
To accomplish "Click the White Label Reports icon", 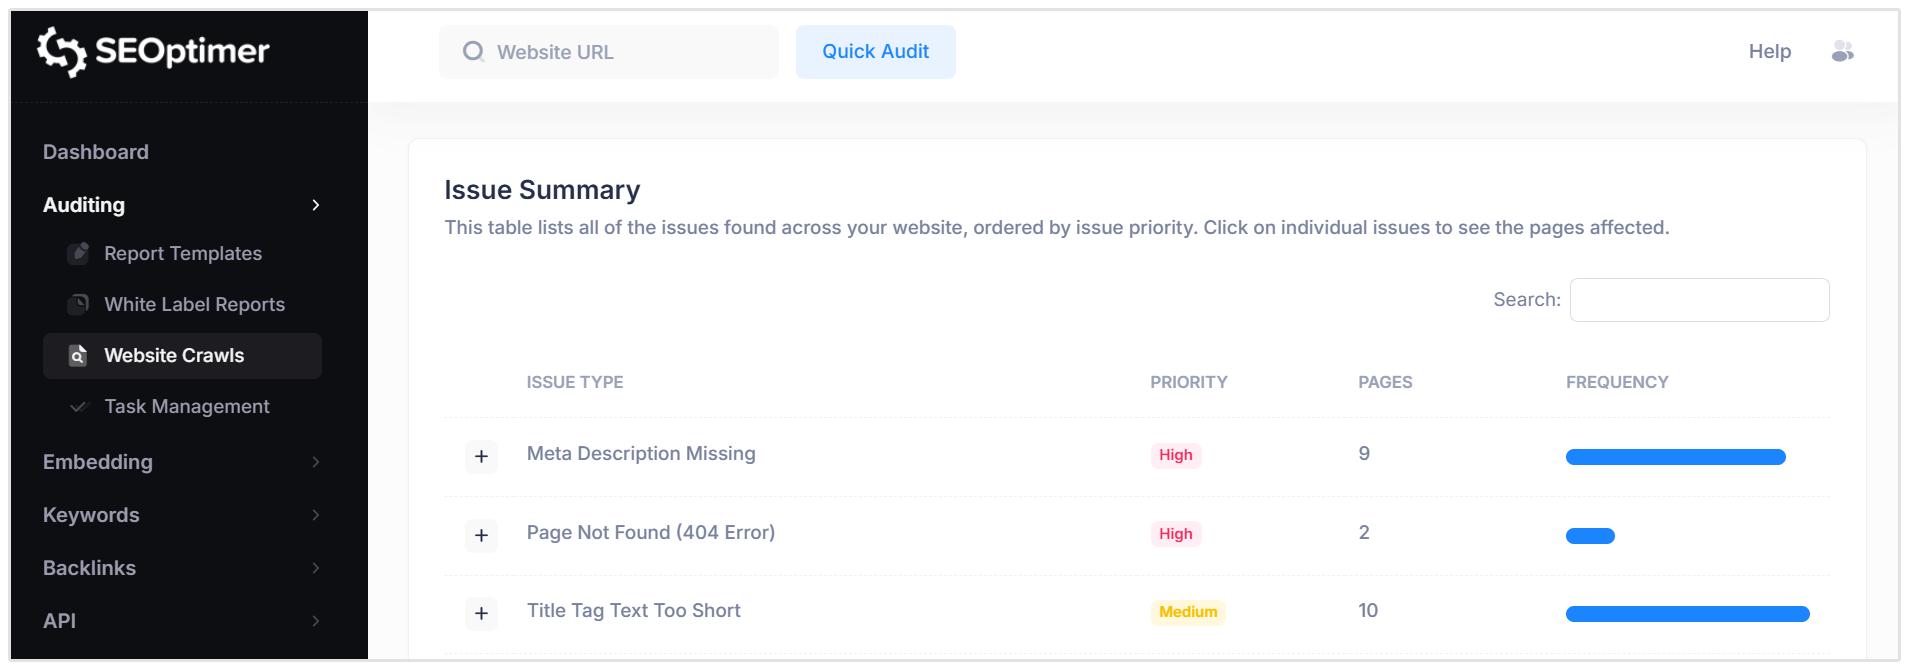I will coord(78,304).
